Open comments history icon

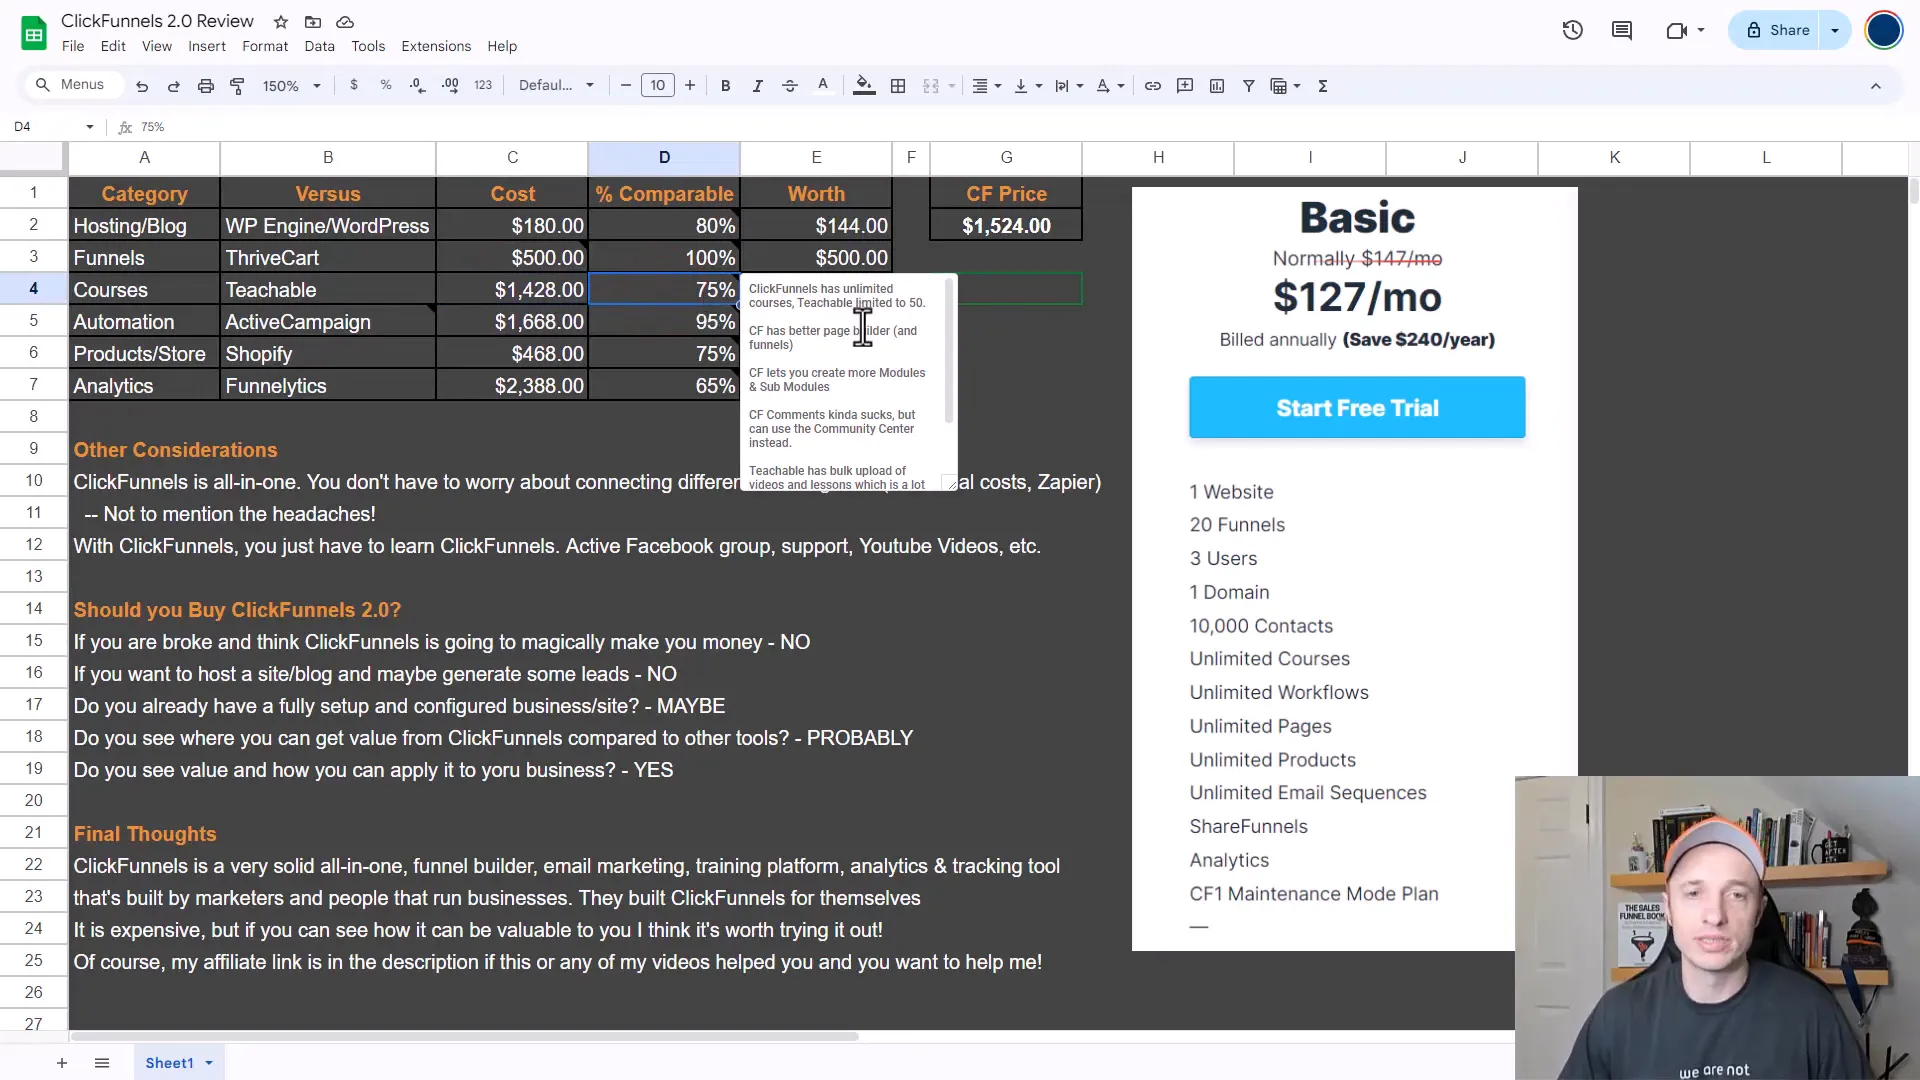1622,30
